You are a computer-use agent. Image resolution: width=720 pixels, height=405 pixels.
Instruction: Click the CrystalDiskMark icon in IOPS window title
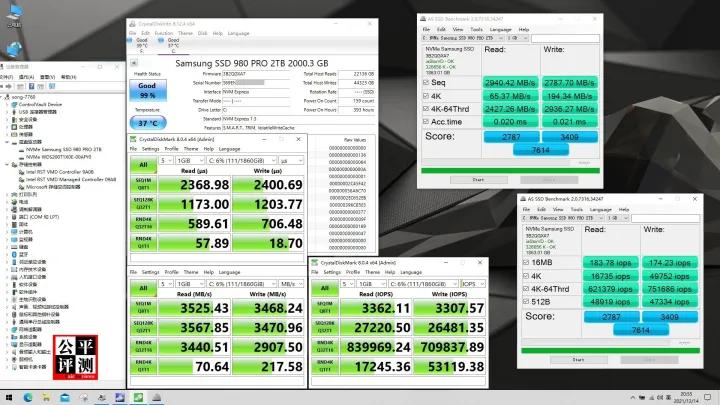pyautogui.click(x=315, y=262)
